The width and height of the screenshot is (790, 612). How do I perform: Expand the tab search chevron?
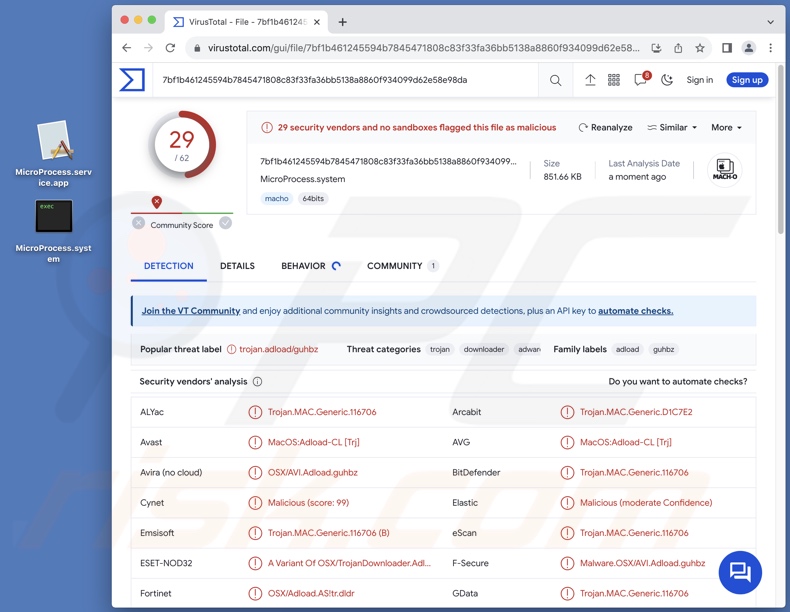[x=770, y=22]
